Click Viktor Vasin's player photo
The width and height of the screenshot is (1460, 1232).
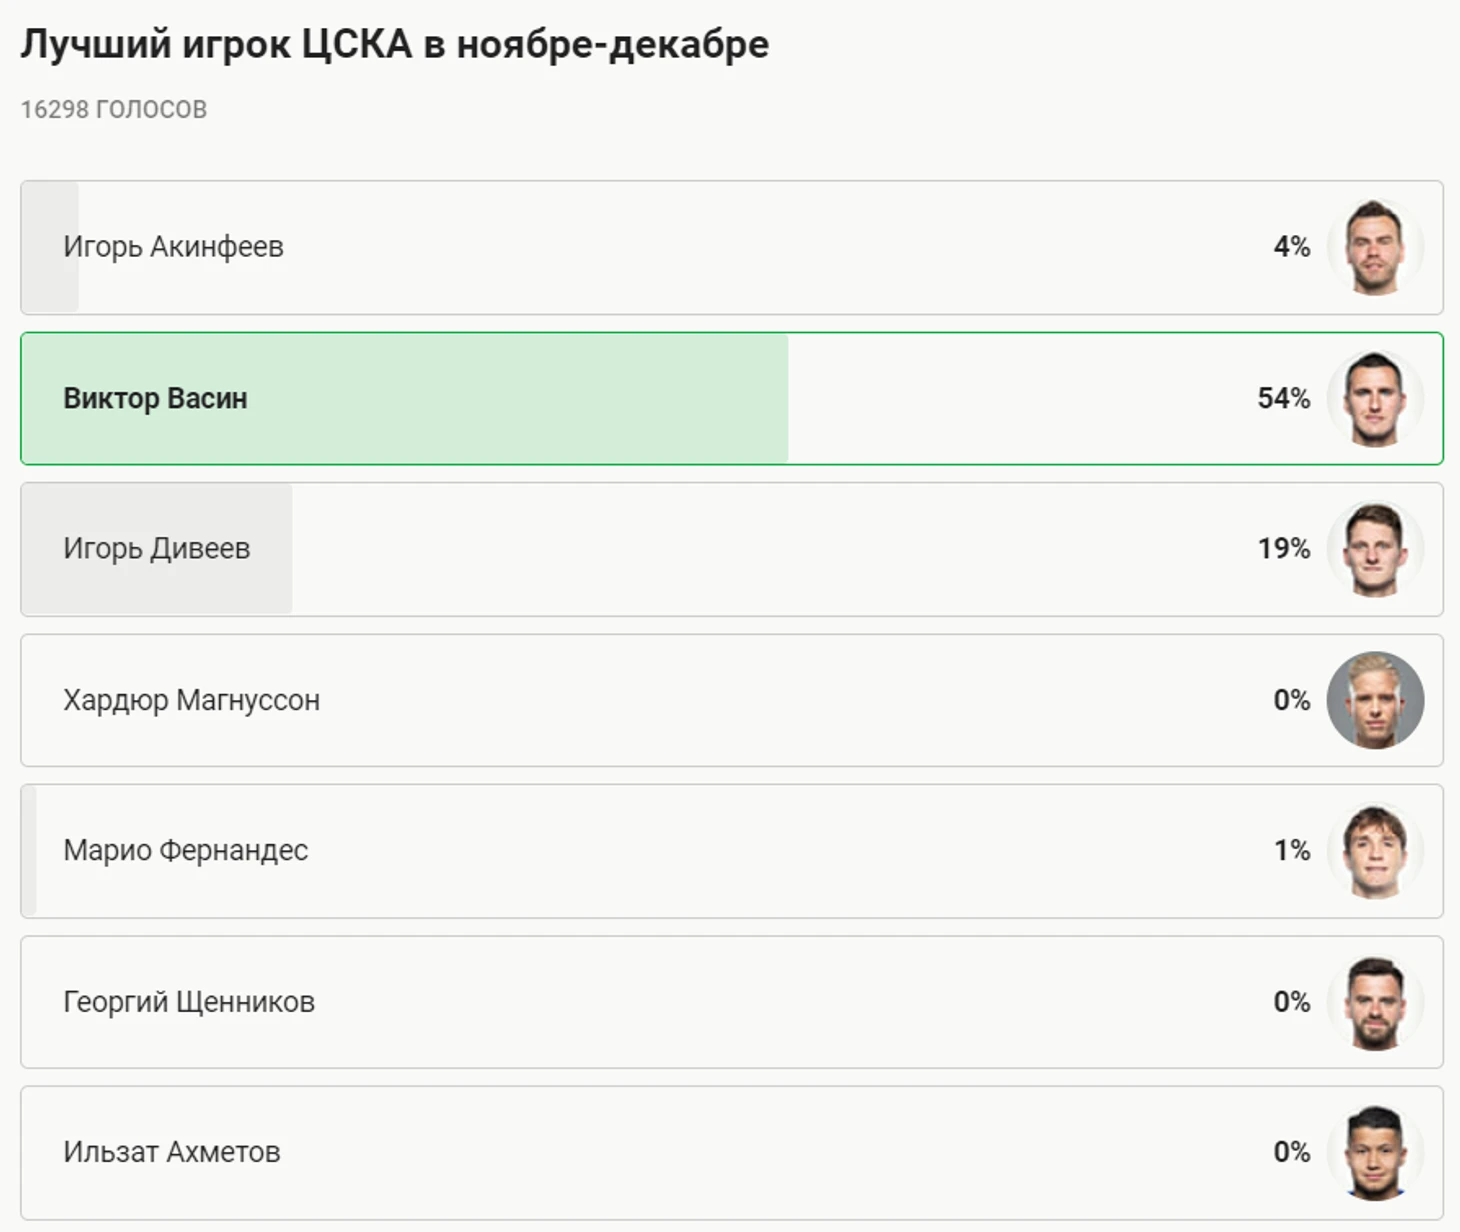[x=1375, y=398]
